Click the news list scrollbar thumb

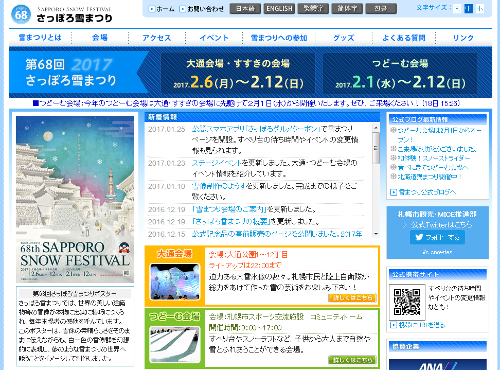376,148
